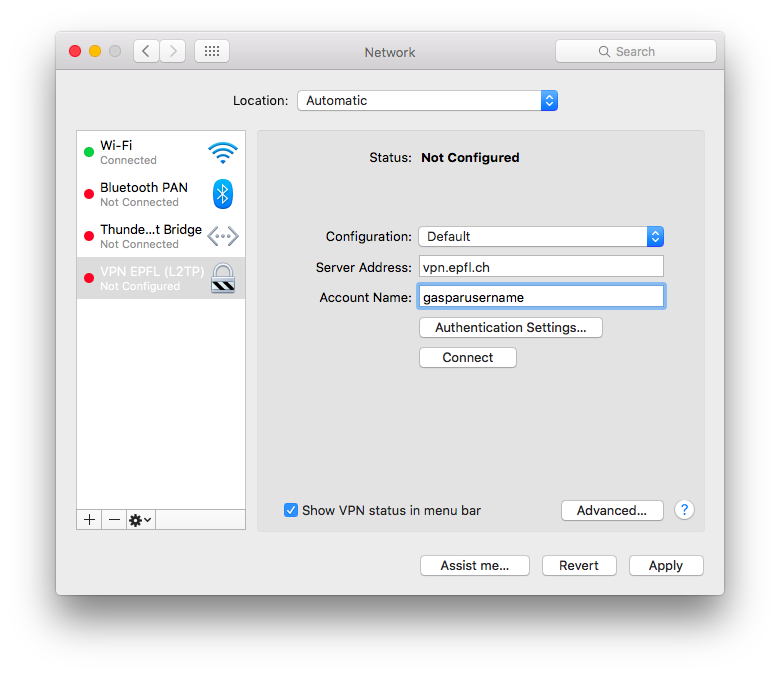Apply the network settings
Image resolution: width=780 pixels, height=675 pixels.
(666, 566)
